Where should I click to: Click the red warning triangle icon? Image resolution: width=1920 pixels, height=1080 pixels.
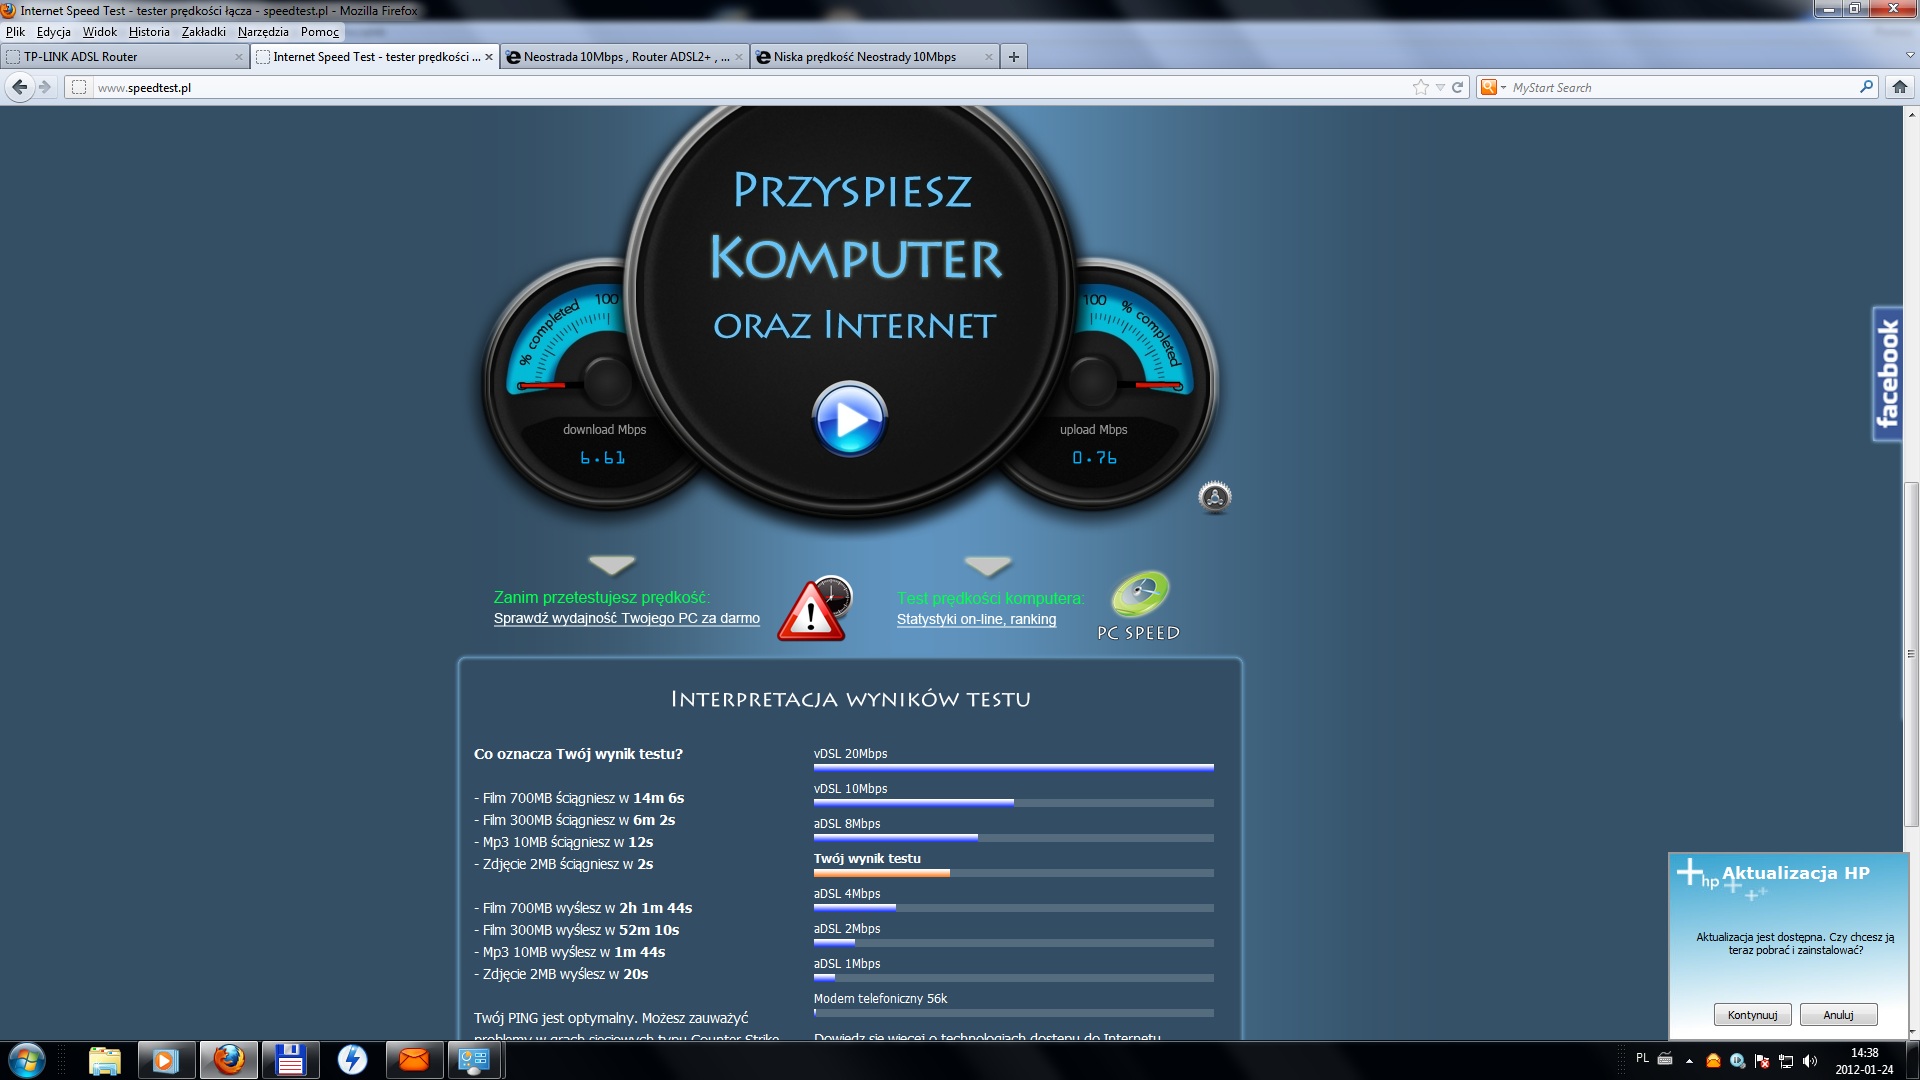click(811, 611)
